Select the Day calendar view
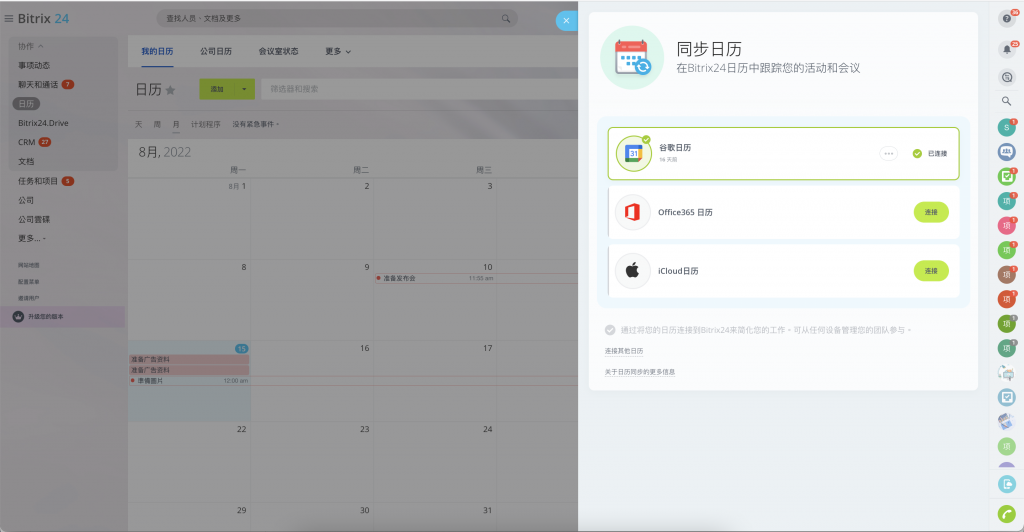Screen dimensions: 1024x532 pyautogui.click(x=138, y=124)
